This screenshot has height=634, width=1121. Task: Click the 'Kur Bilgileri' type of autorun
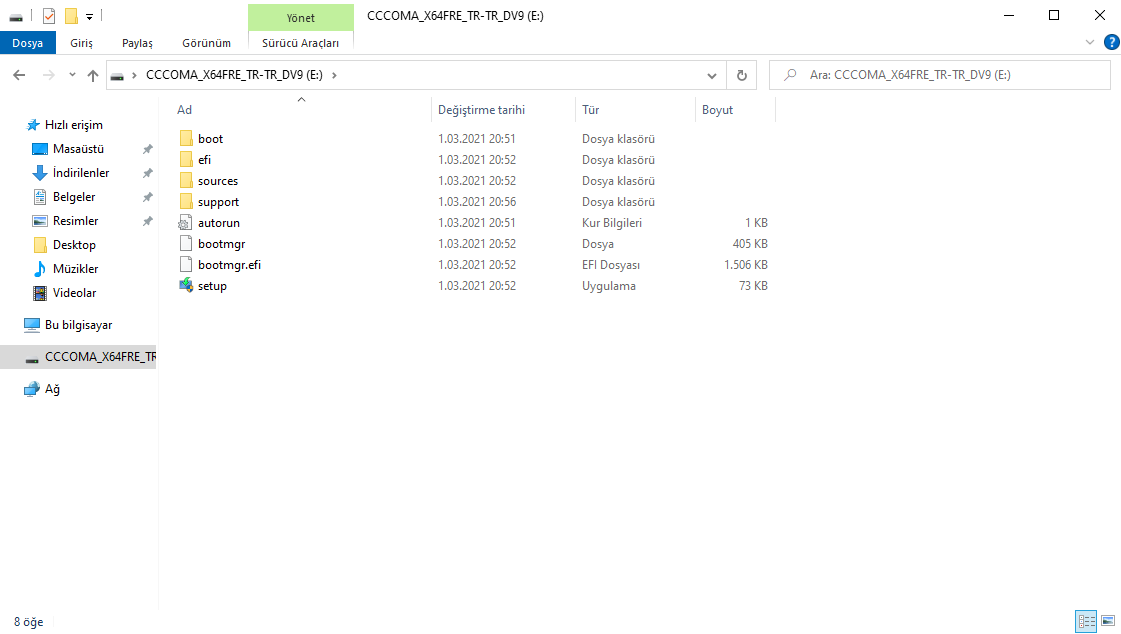612,223
